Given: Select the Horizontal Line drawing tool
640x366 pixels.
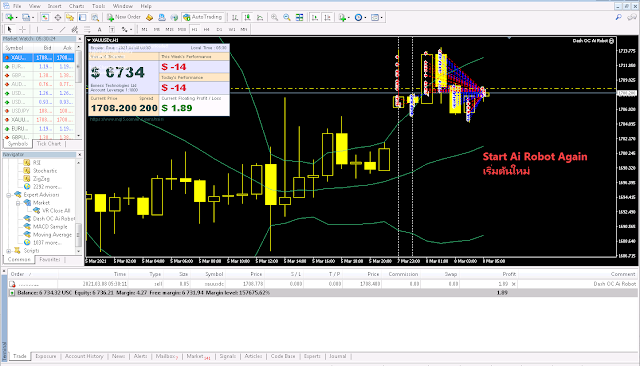Looking at the screenshot, I should (x=50, y=29).
